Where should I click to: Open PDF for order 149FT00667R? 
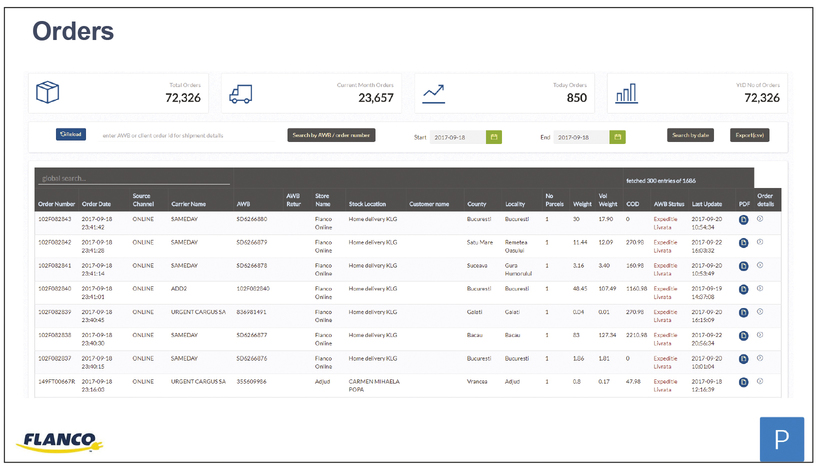tap(743, 381)
